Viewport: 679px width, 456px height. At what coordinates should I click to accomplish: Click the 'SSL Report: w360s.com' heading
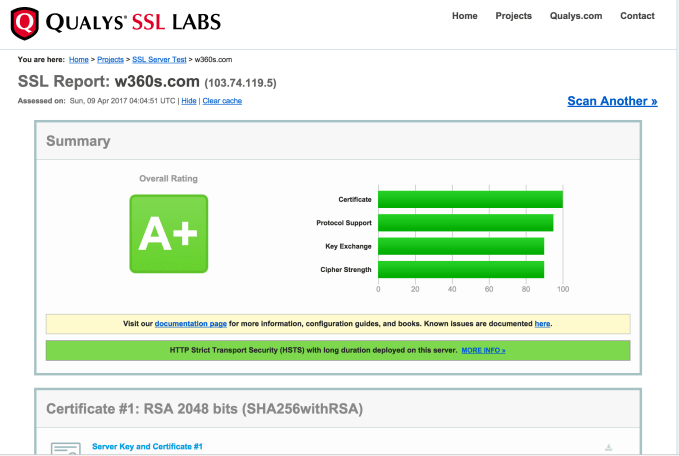(109, 81)
